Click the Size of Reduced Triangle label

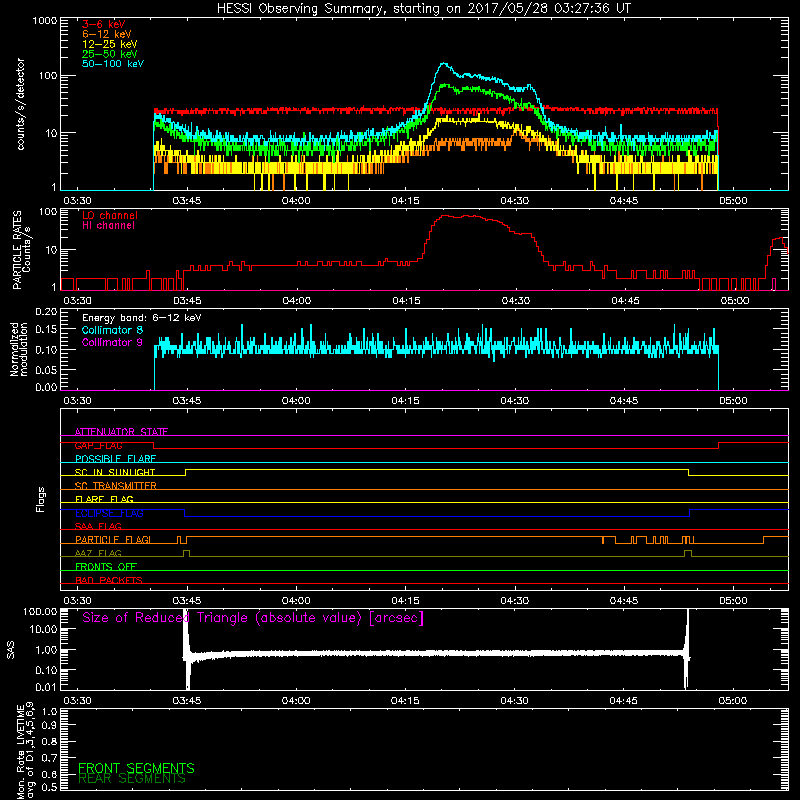(x=253, y=618)
